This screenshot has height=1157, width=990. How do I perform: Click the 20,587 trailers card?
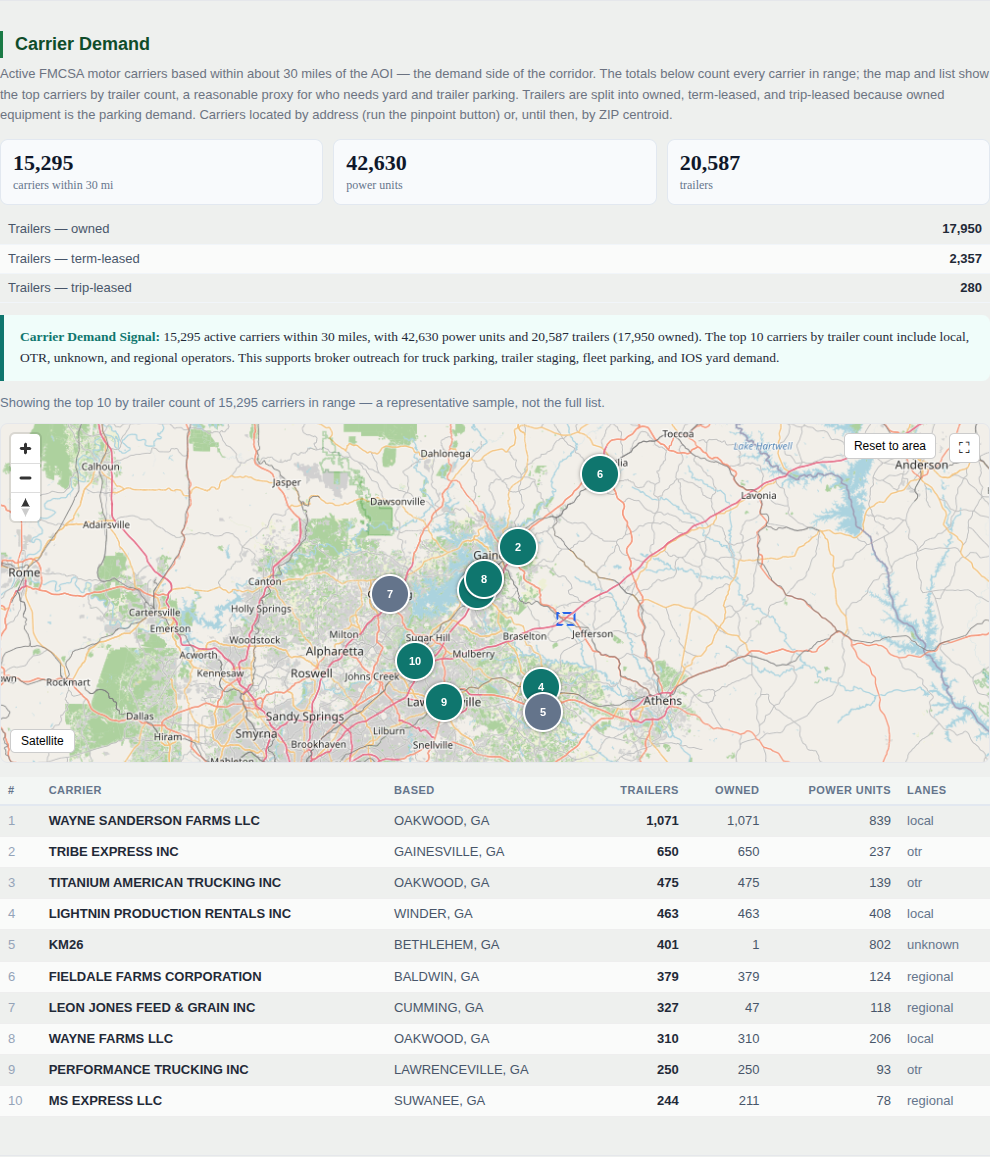(x=828, y=172)
